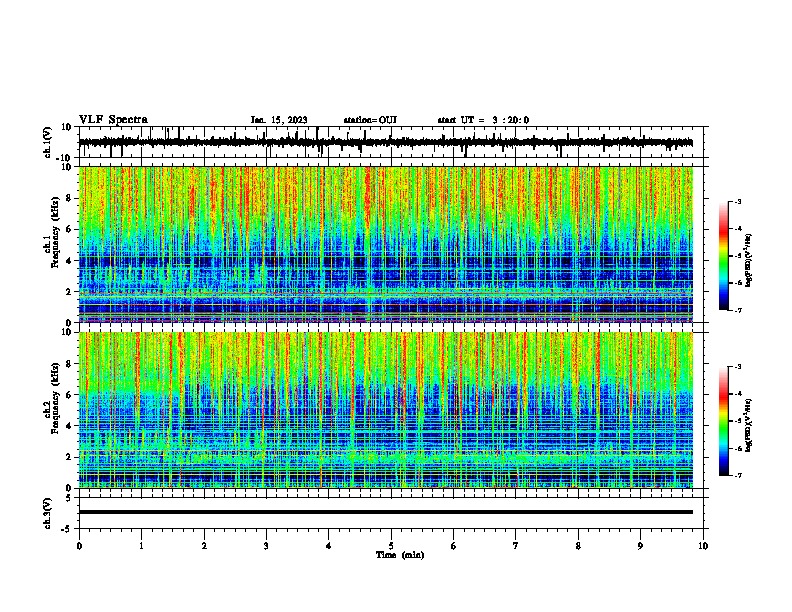Click the "4" frequency tick of ch.1 spectrogram

(x=69, y=261)
